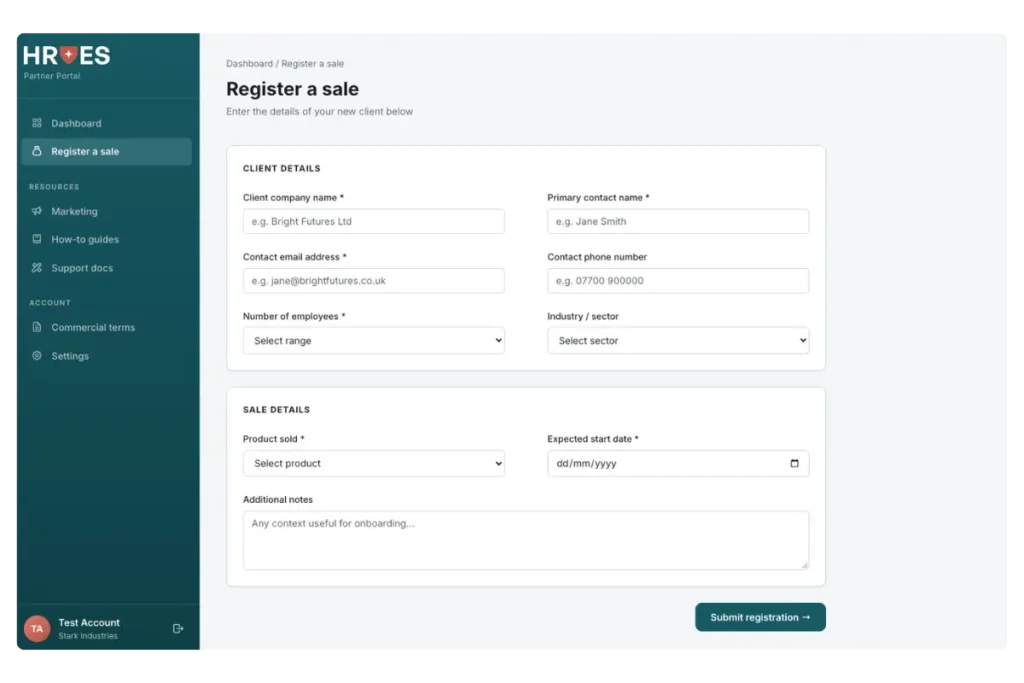Click the How-to guides book icon
Viewport: 1024px width, 683px height.
point(37,239)
